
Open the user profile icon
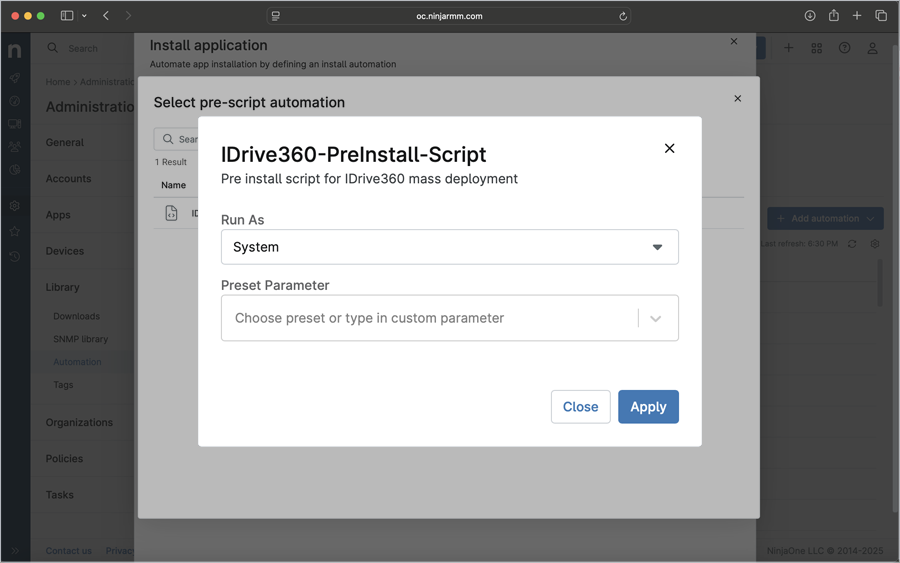[x=872, y=48]
